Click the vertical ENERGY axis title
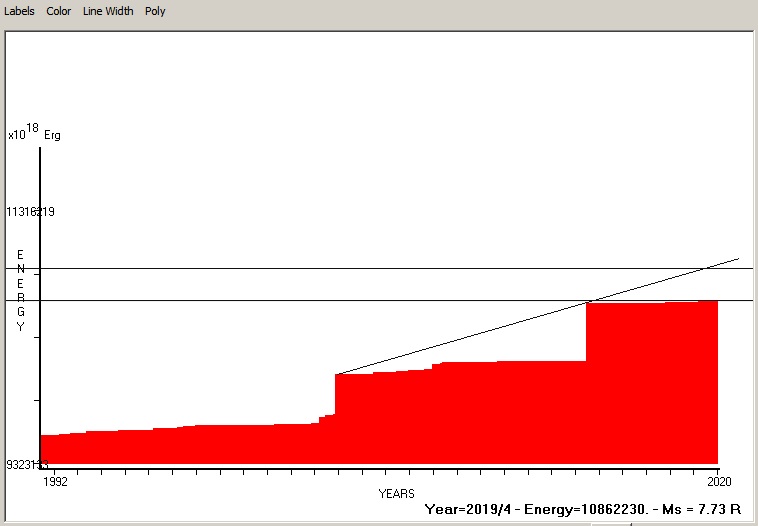 pos(20,290)
